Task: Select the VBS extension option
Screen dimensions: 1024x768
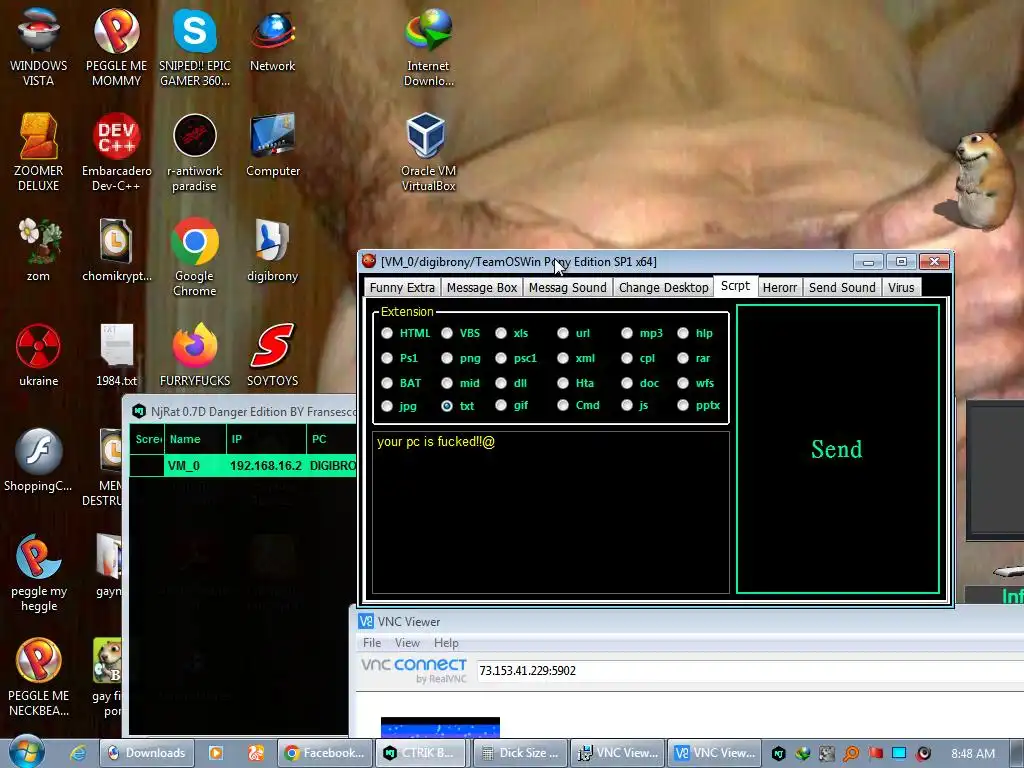Action: pyautogui.click(x=447, y=333)
